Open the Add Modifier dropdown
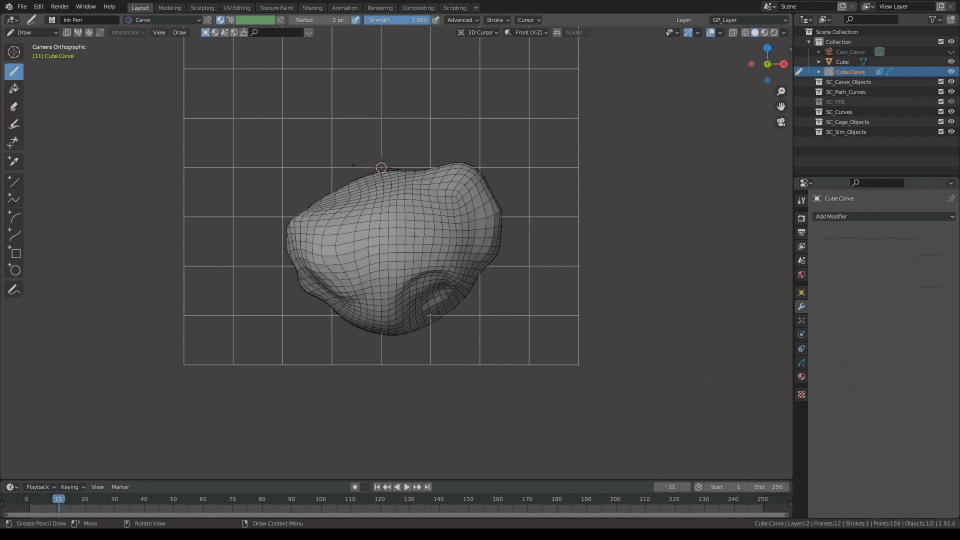 (x=884, y=216)
